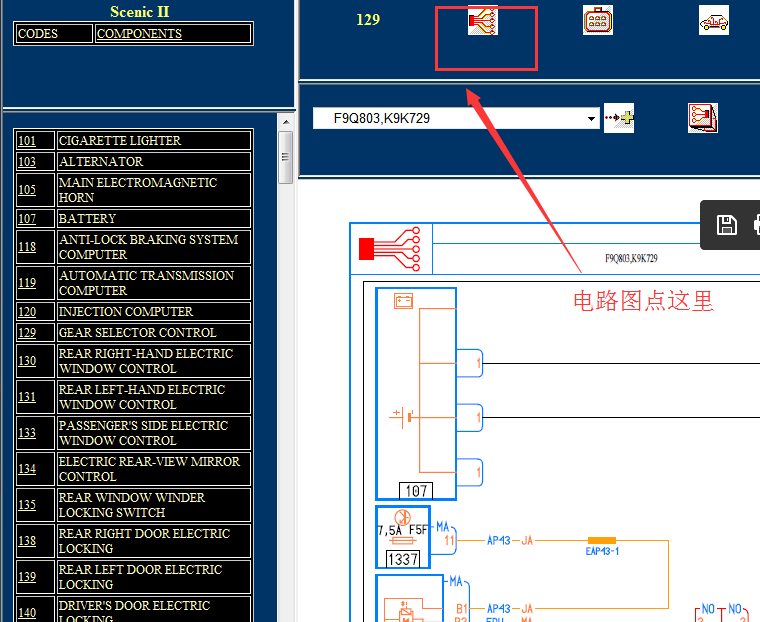Click the red diagram pages icon
Viewport: 760px width, 622px height.
pyautogui.click(x=703, y=118)
